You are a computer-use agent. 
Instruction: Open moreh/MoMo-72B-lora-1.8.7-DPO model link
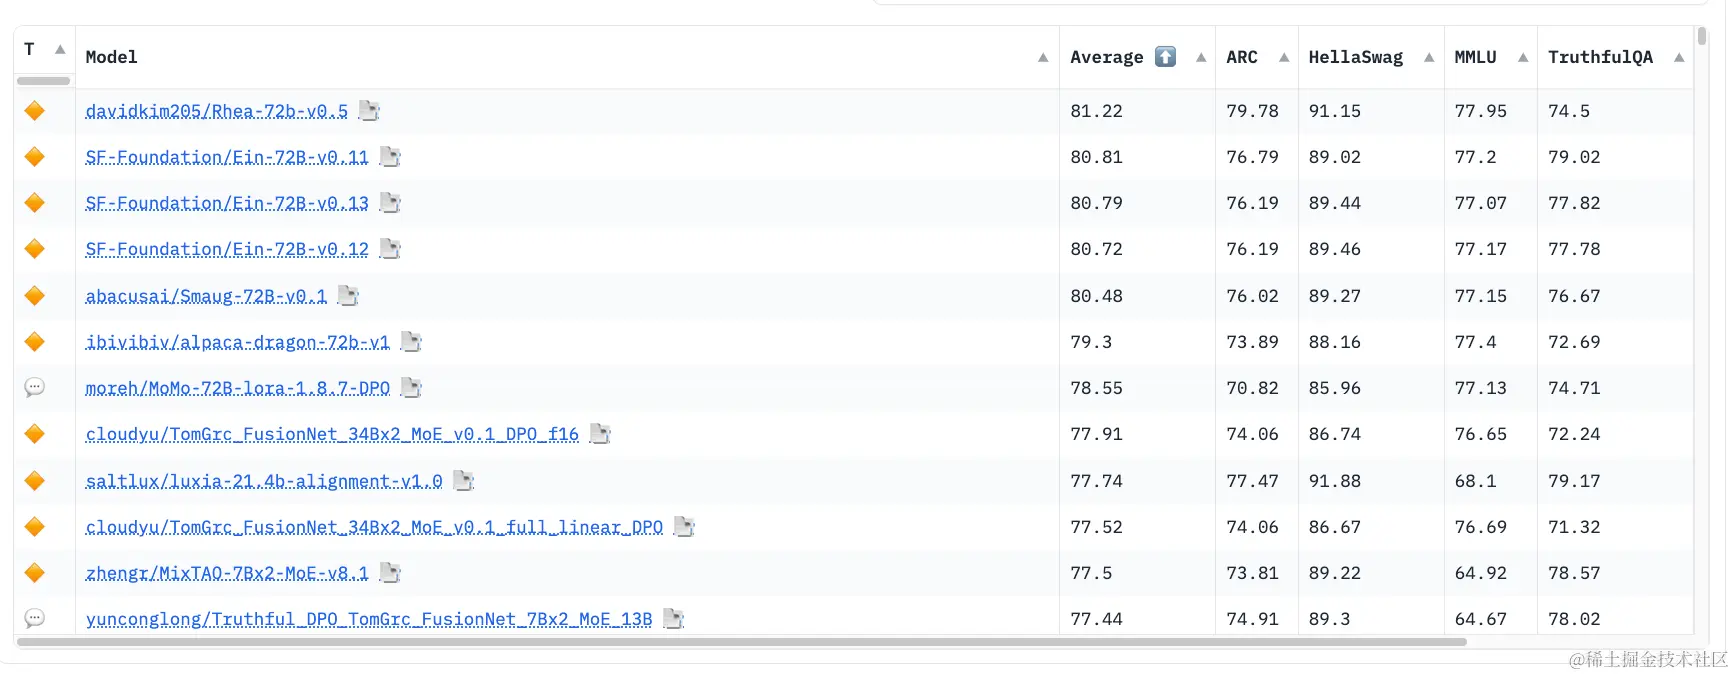[x=238, y=388]
